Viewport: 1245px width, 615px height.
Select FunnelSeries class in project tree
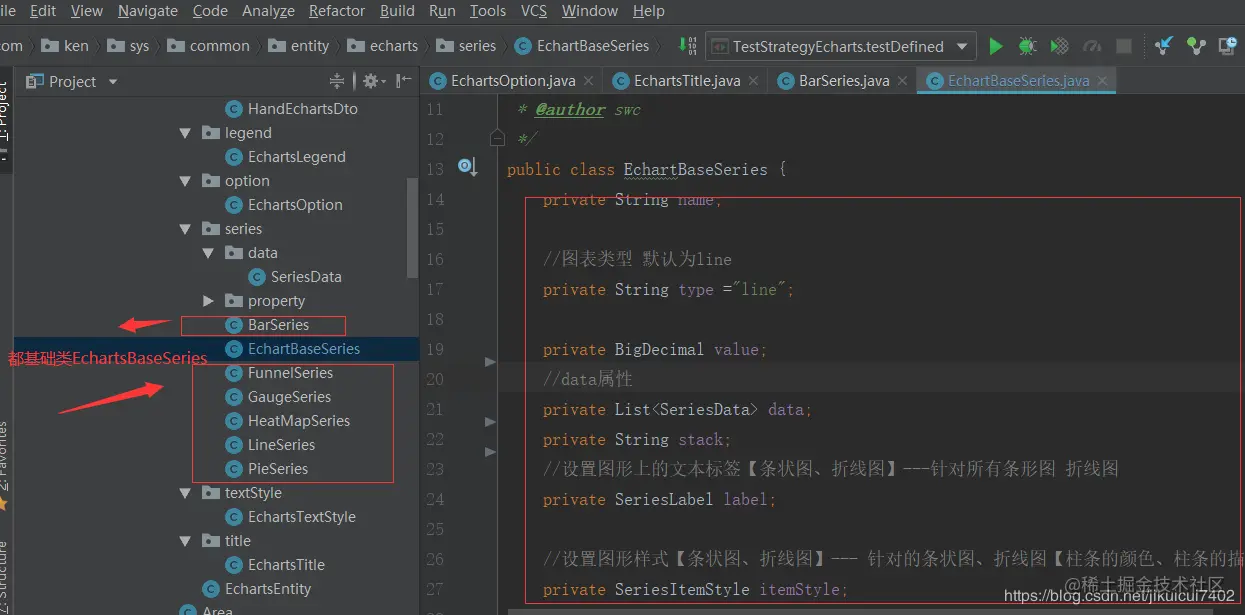279,373
